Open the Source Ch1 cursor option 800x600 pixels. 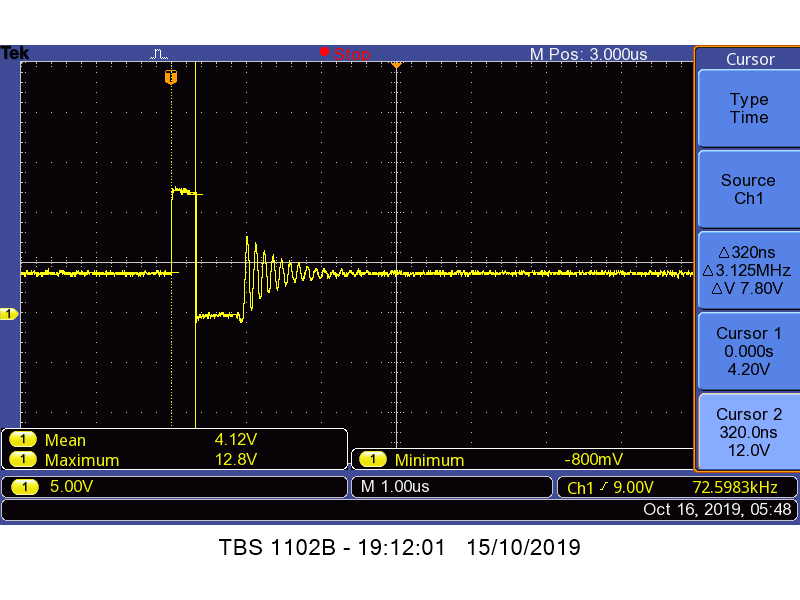tap(748, 189)
